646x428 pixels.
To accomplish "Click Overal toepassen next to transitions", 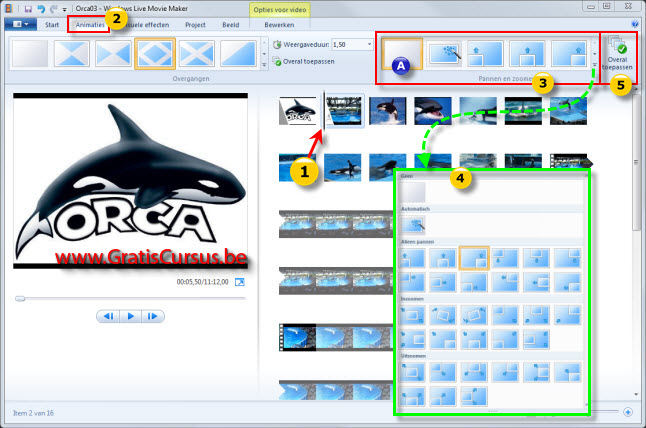I will (x=304, y=61).
